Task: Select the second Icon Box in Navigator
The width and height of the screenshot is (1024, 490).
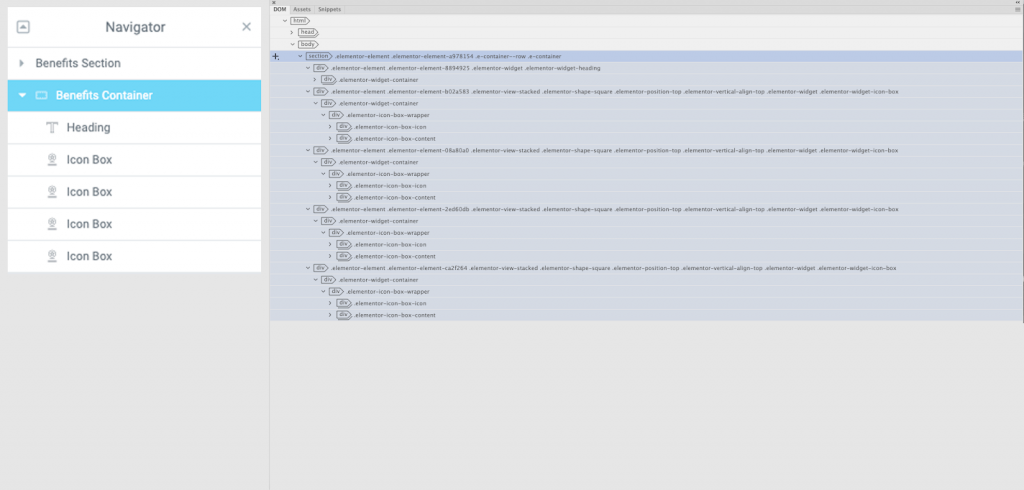Action: 89,192
